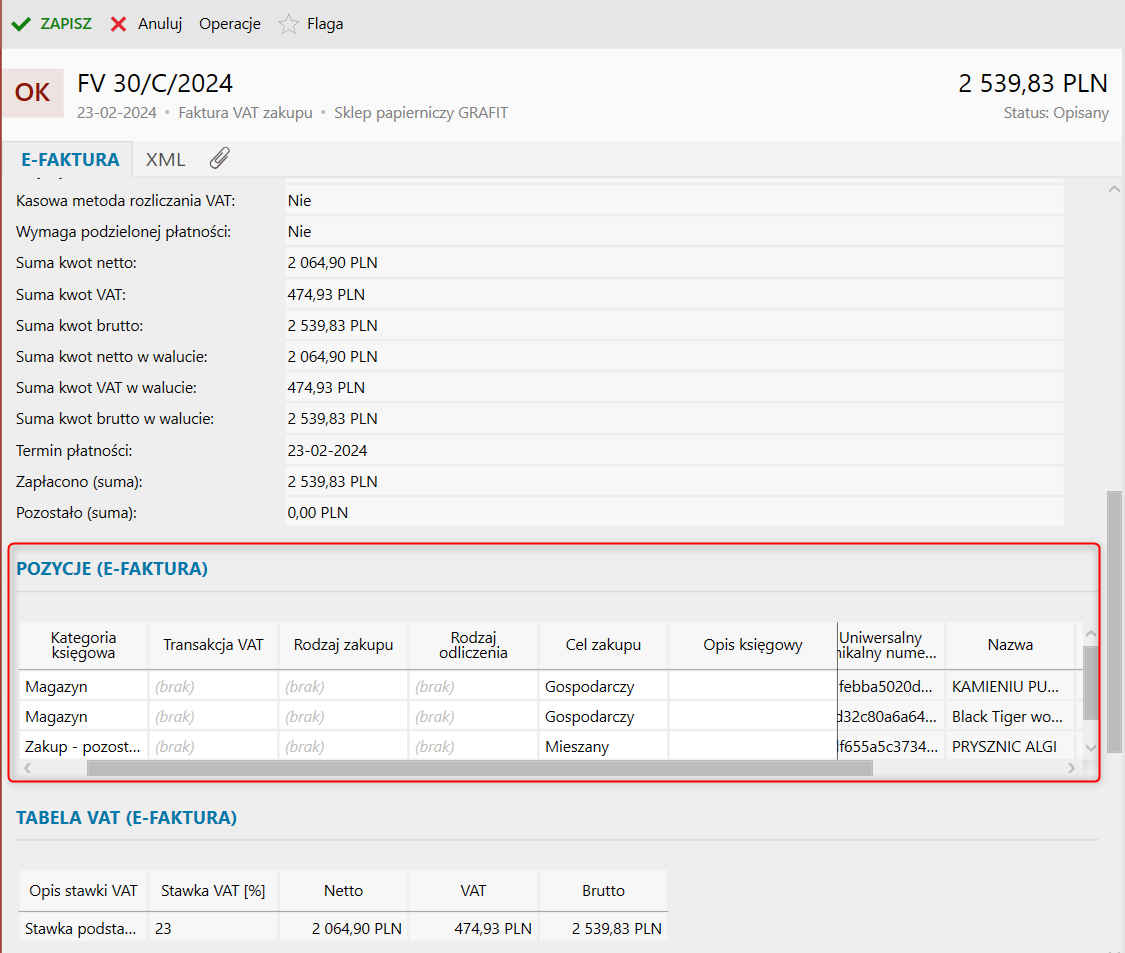This screenshot has height=953, width=1125.
Task: Open the Operacje menu
Action: click(229, 24)
